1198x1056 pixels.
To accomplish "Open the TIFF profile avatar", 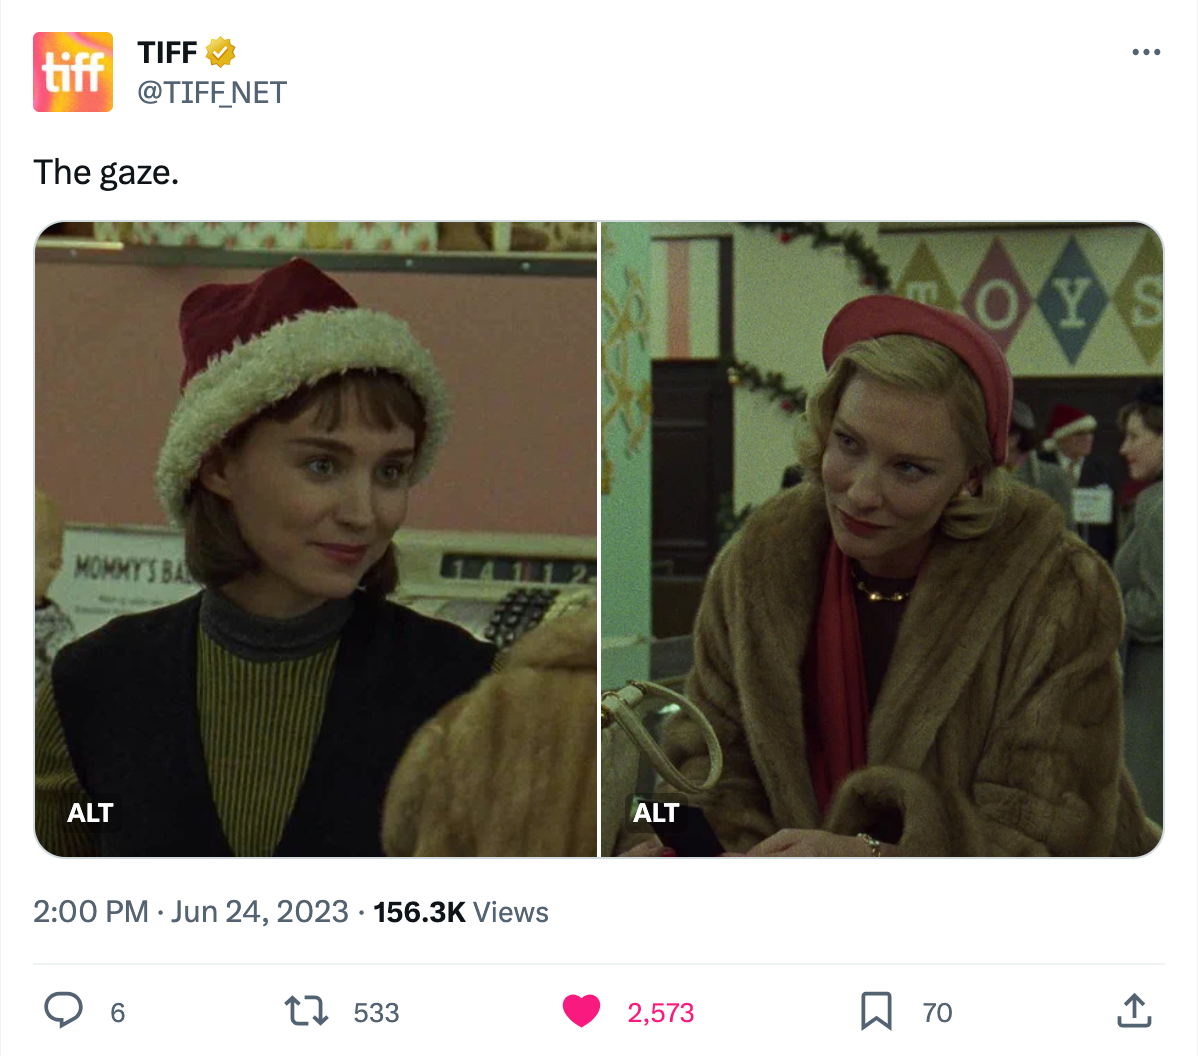I will pos(73,72).
